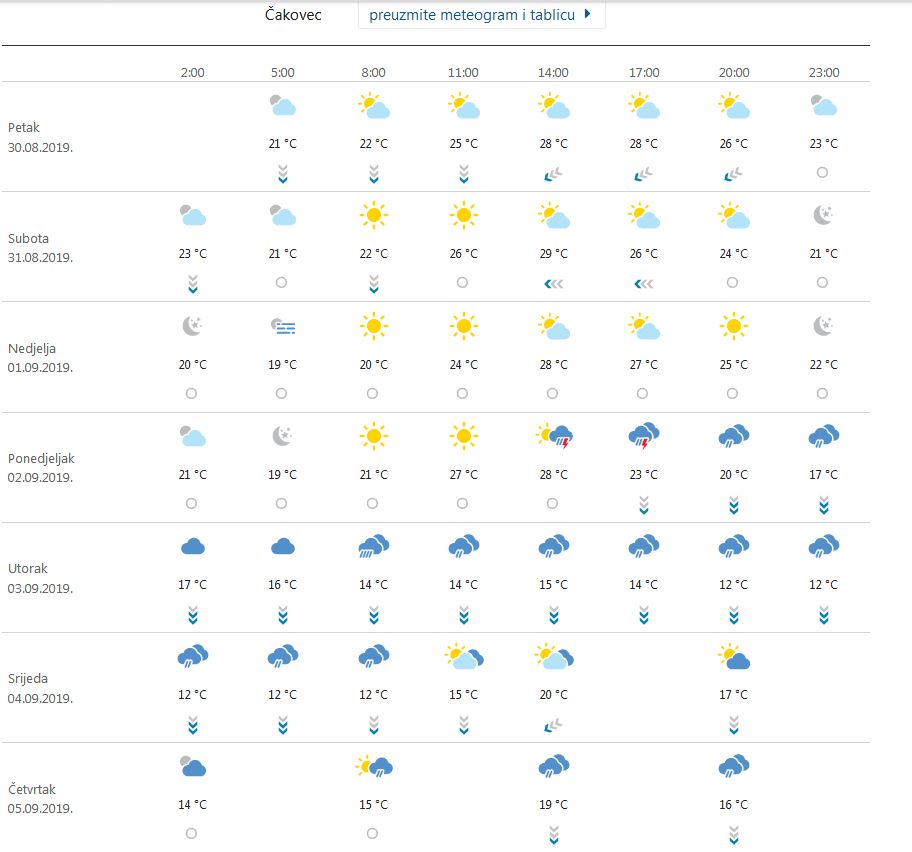The width and height of the screenshot is (912, 852).
Task: Select the wind arrow for Subota 17:00
Action: [x=644, y=284]
